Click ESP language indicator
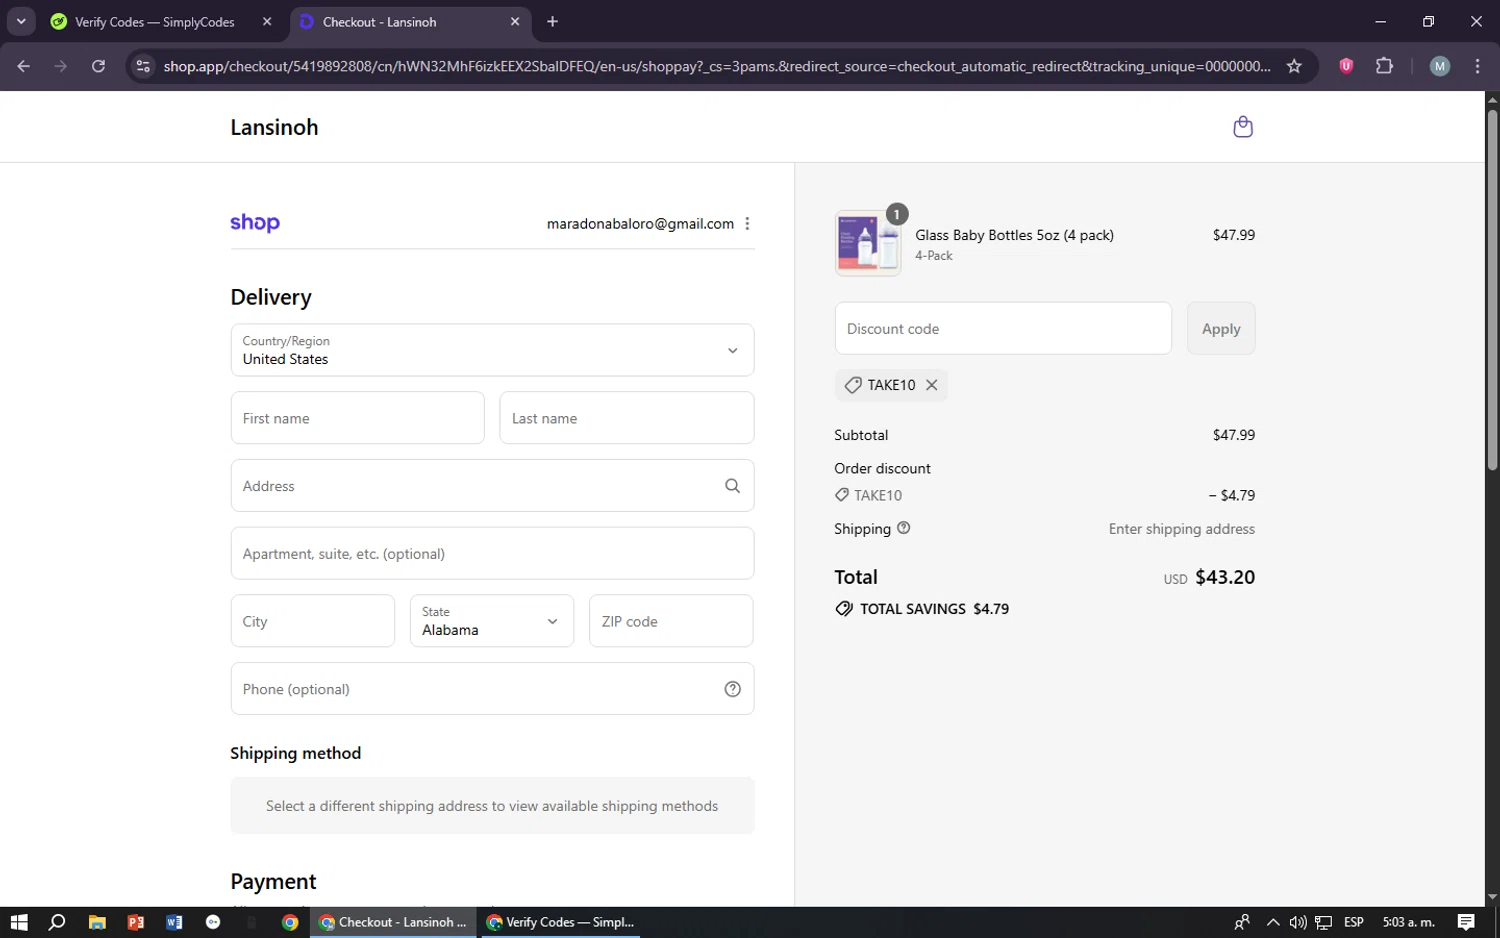The image size is (1500, 938). 1354,922
